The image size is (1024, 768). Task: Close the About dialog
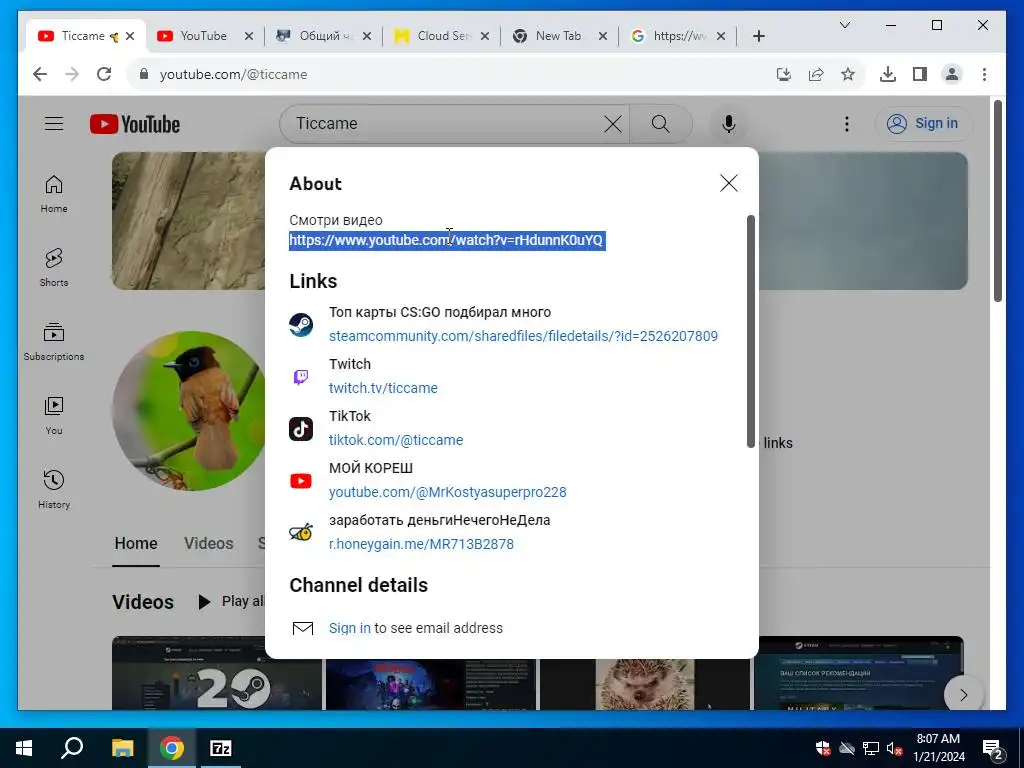click(x=729, y=183)
